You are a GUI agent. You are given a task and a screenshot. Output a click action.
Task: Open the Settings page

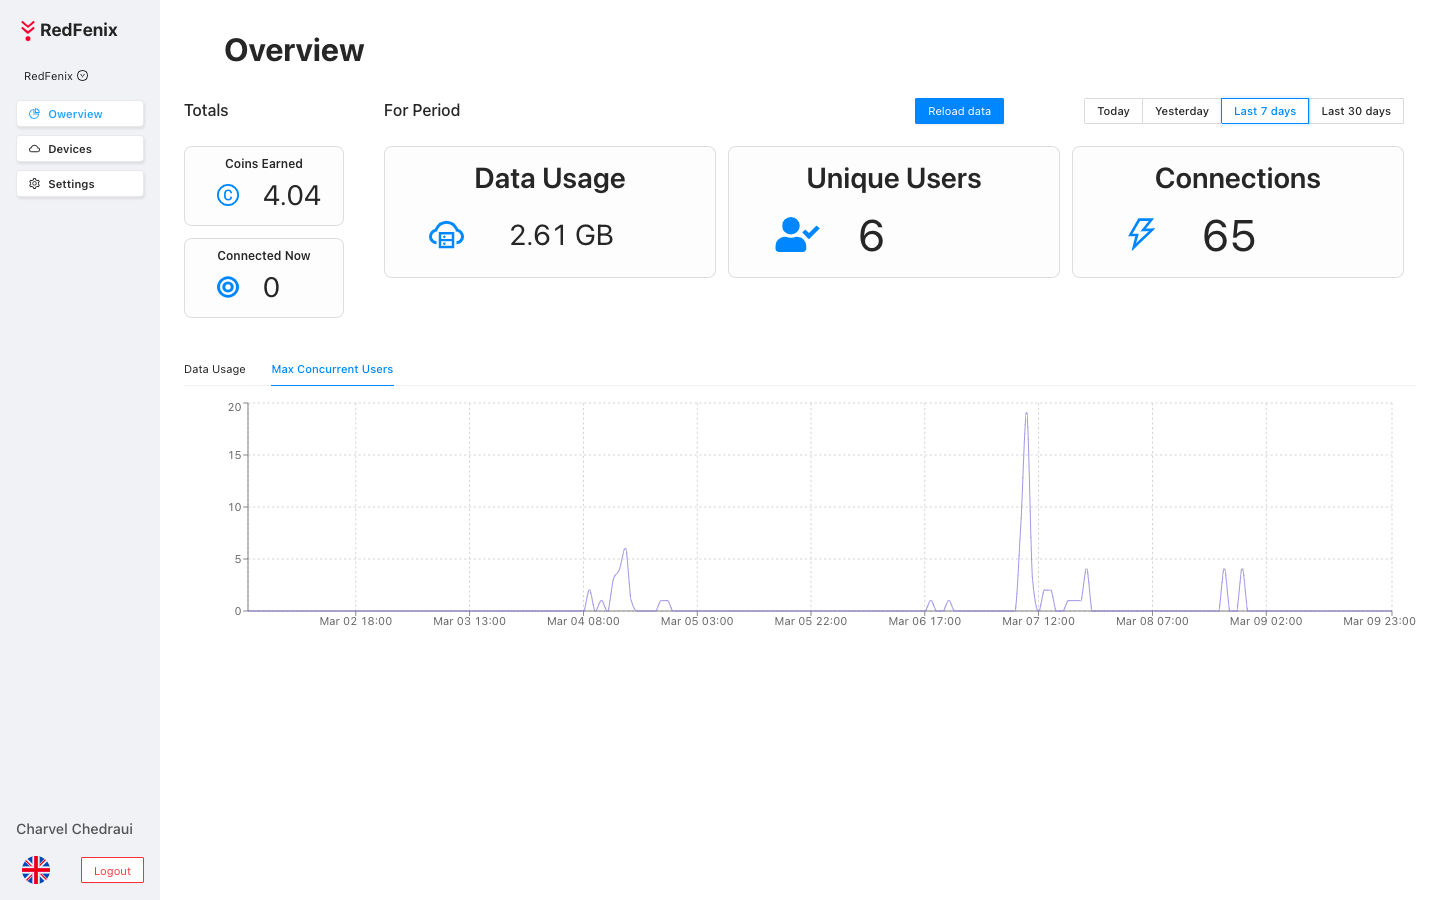80,184
